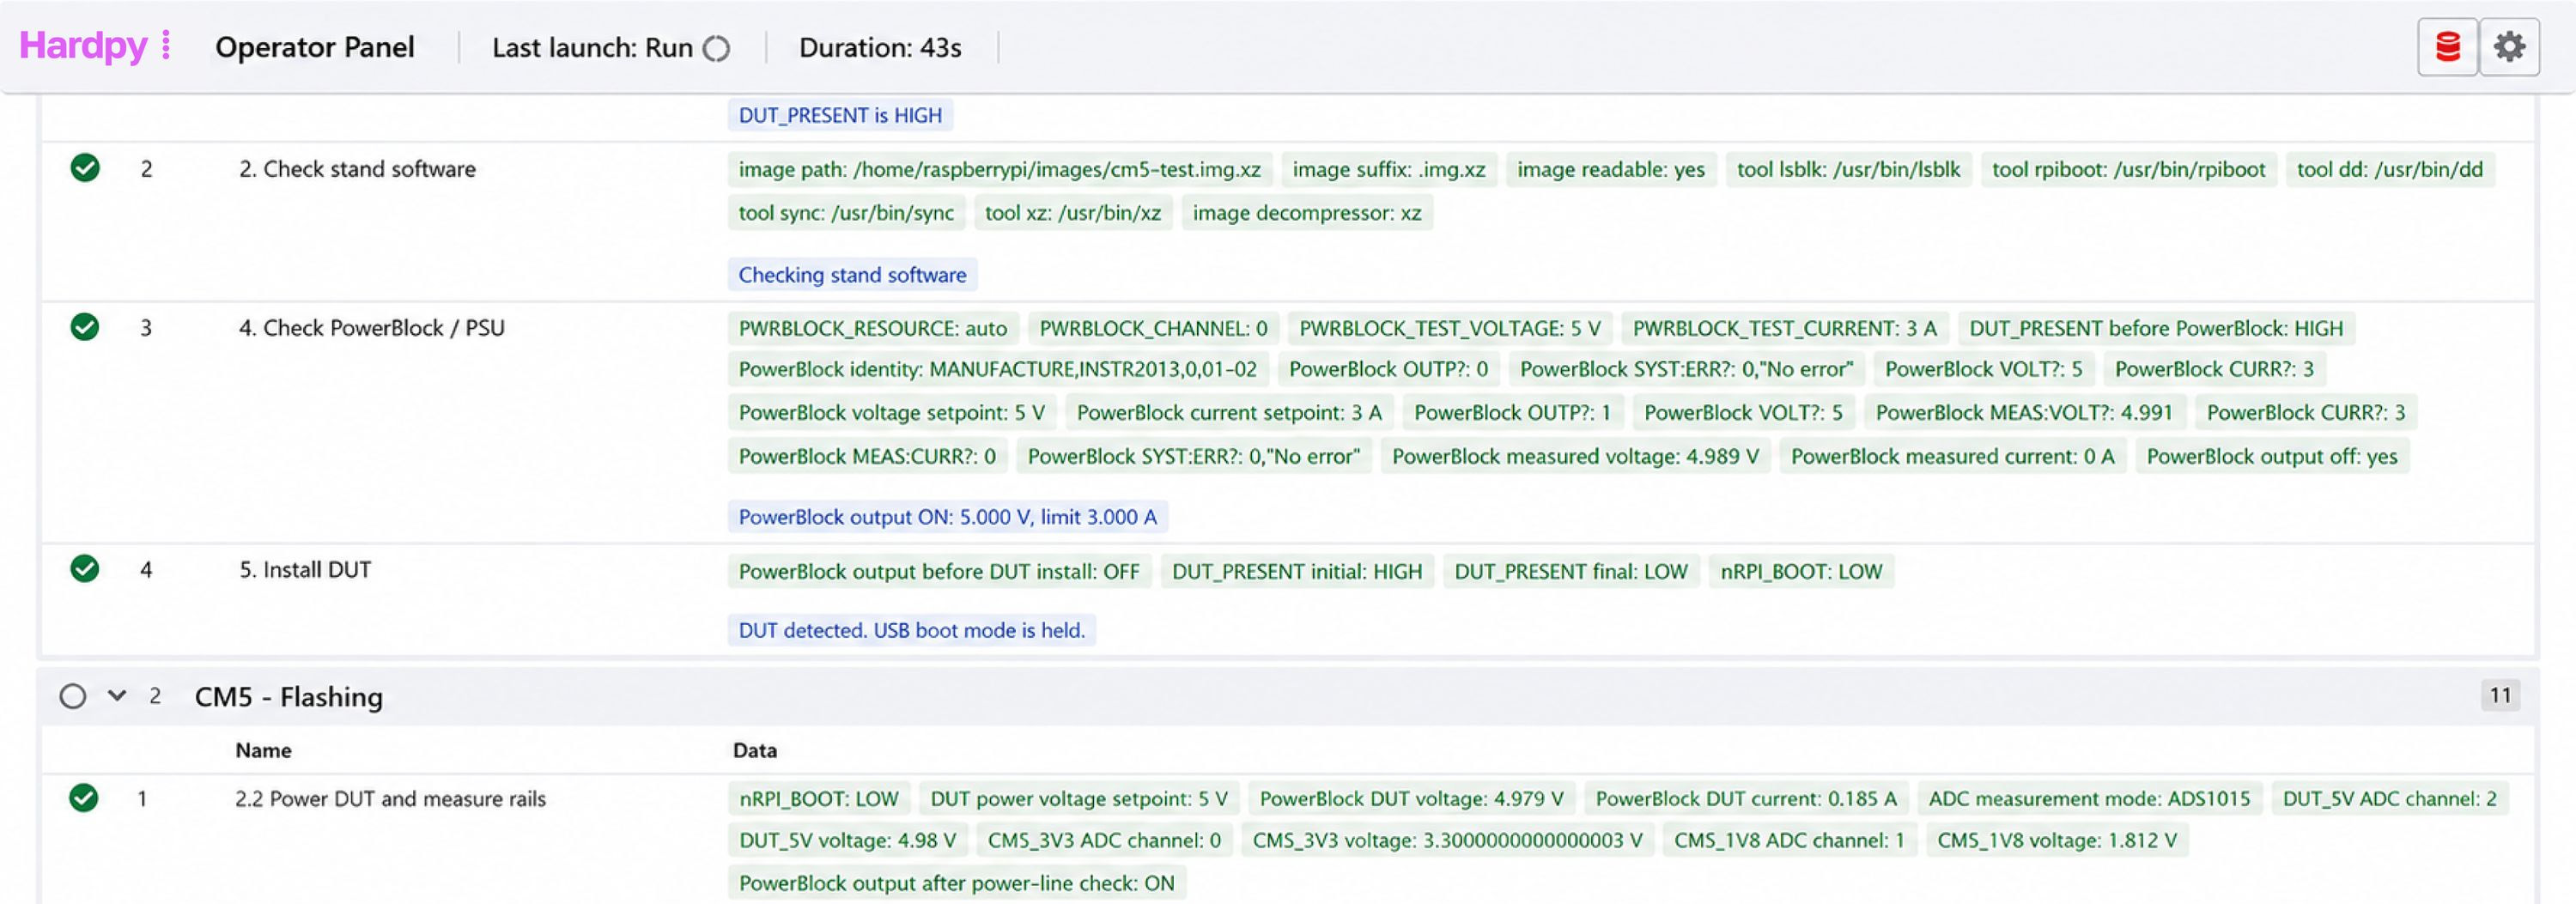Click 'DUT detected. USB boot mode is held.' message
The image size is (2576, 904).
(x=912, y=631)
